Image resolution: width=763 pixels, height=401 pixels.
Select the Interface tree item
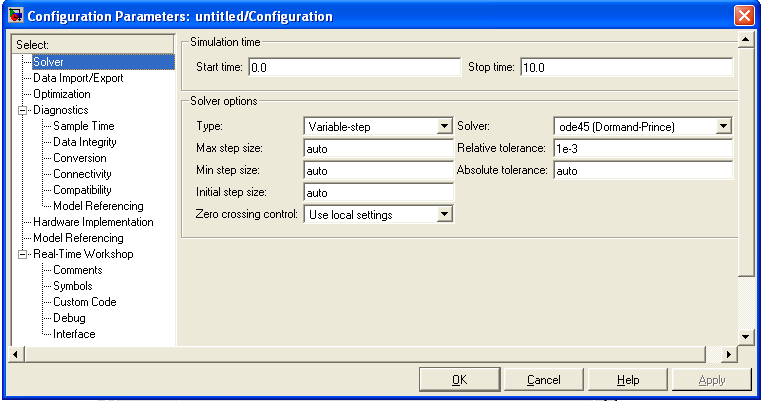pos(74,334)
